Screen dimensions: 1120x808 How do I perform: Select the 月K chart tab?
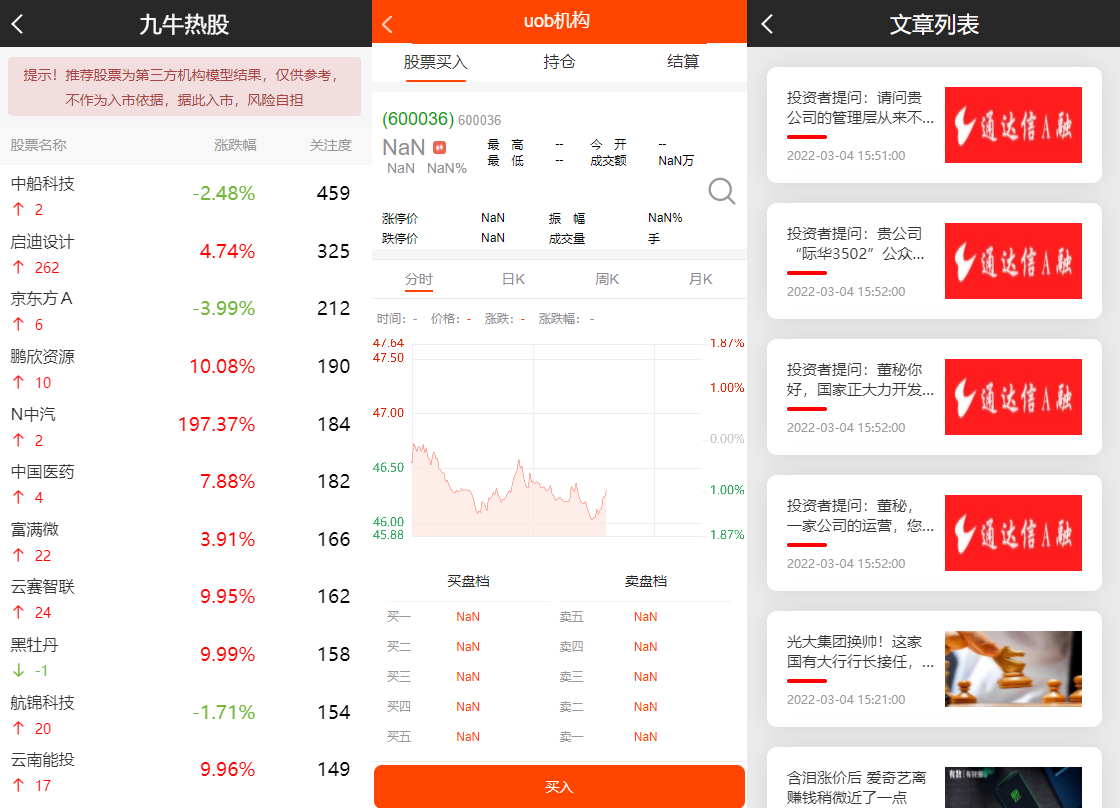[700, 279]
